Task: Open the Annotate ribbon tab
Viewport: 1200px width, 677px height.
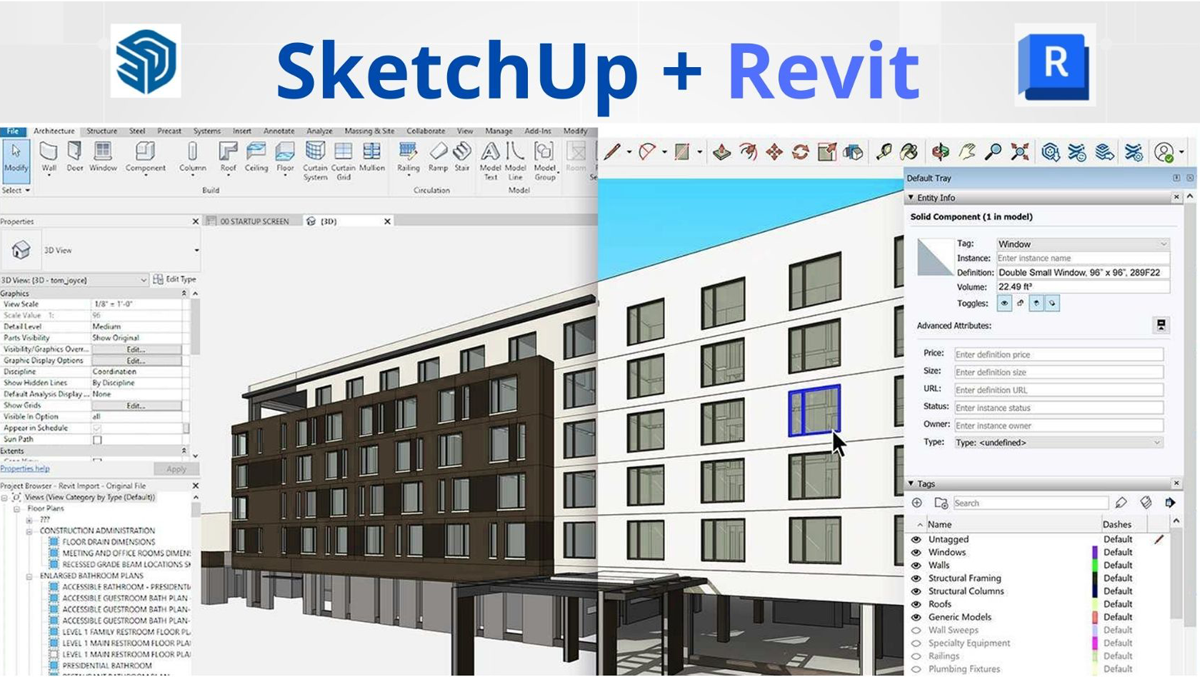Action: click(279, 131)
